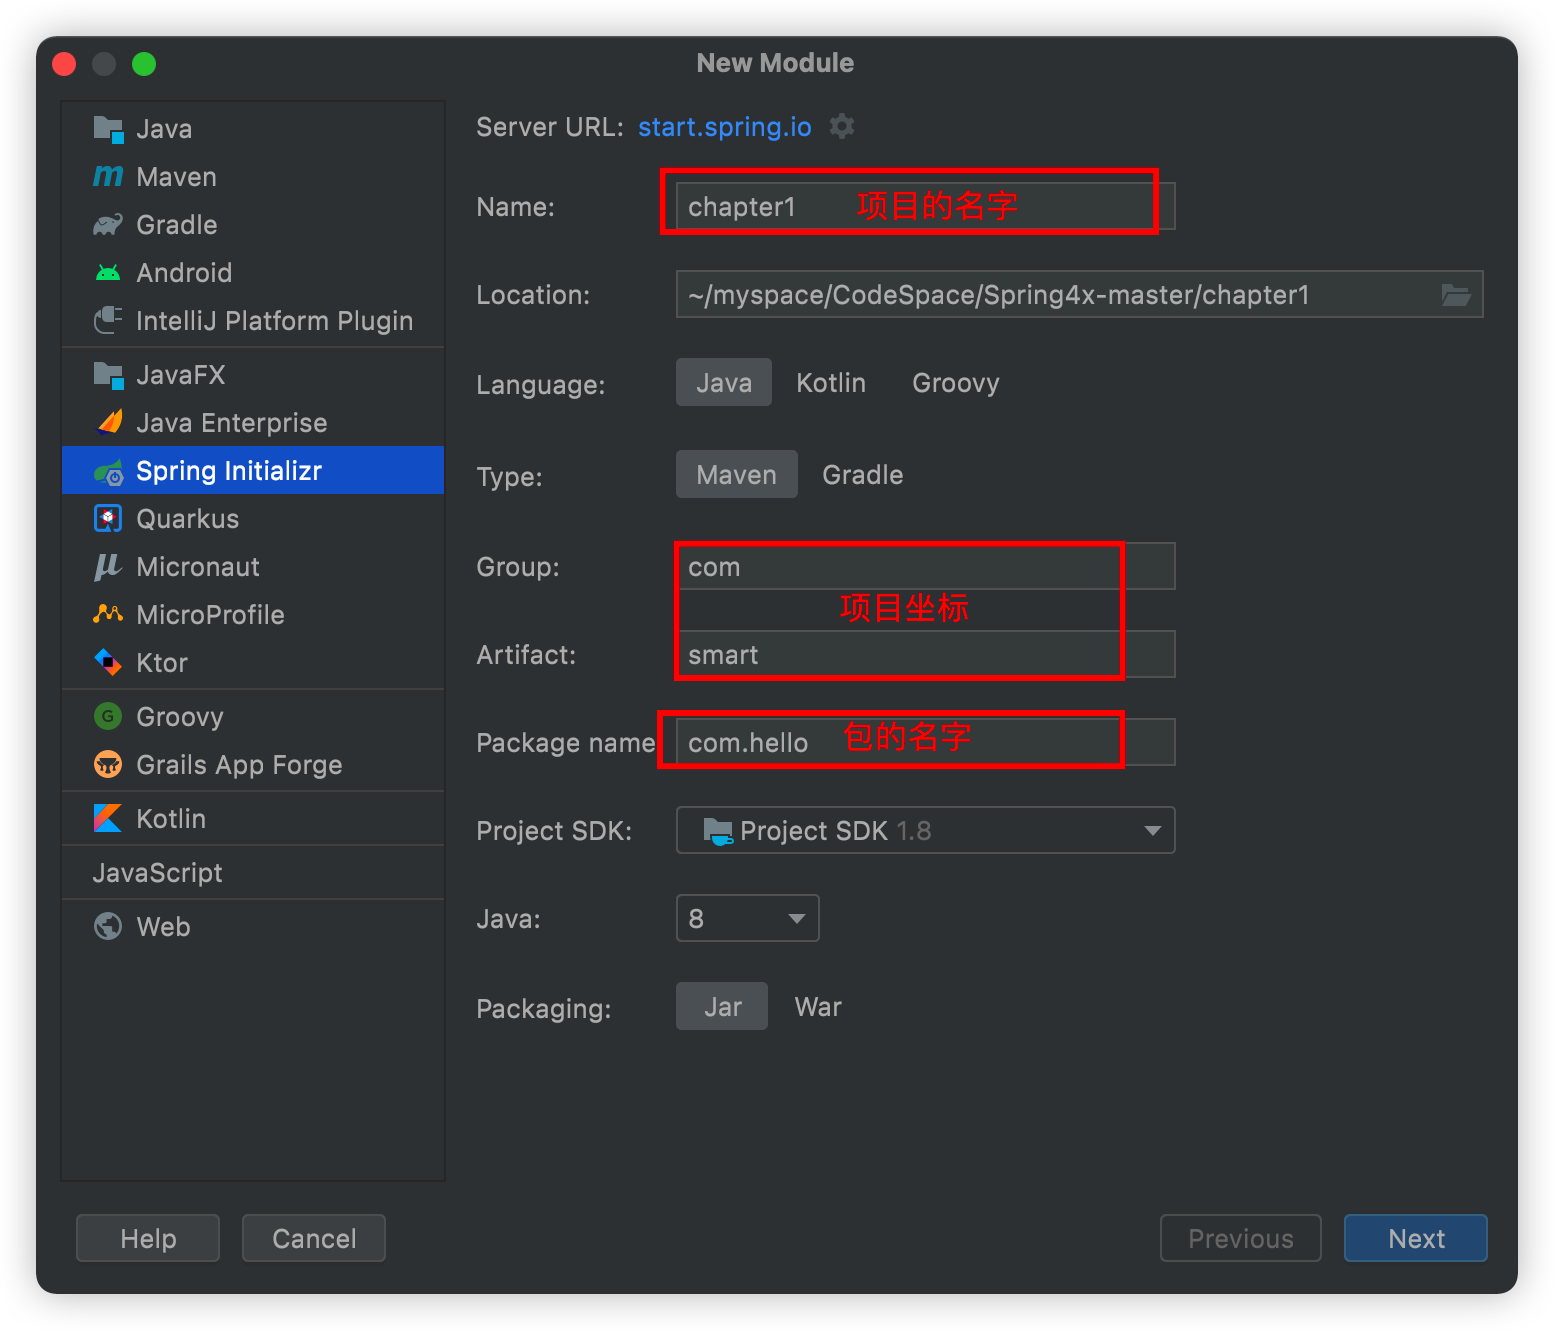Choose Gradle as the build type
Viewport: 1554px width, 1330px height.
(x=863, y=475)
